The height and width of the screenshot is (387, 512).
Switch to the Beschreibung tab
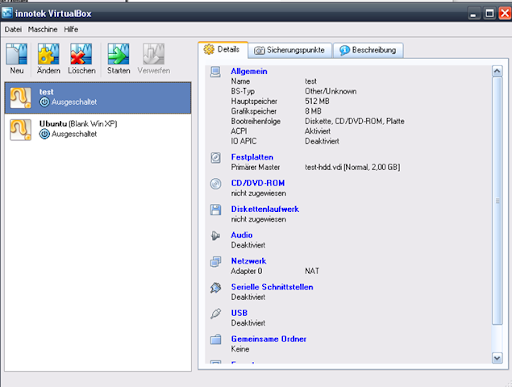click(x=368, y=50)
